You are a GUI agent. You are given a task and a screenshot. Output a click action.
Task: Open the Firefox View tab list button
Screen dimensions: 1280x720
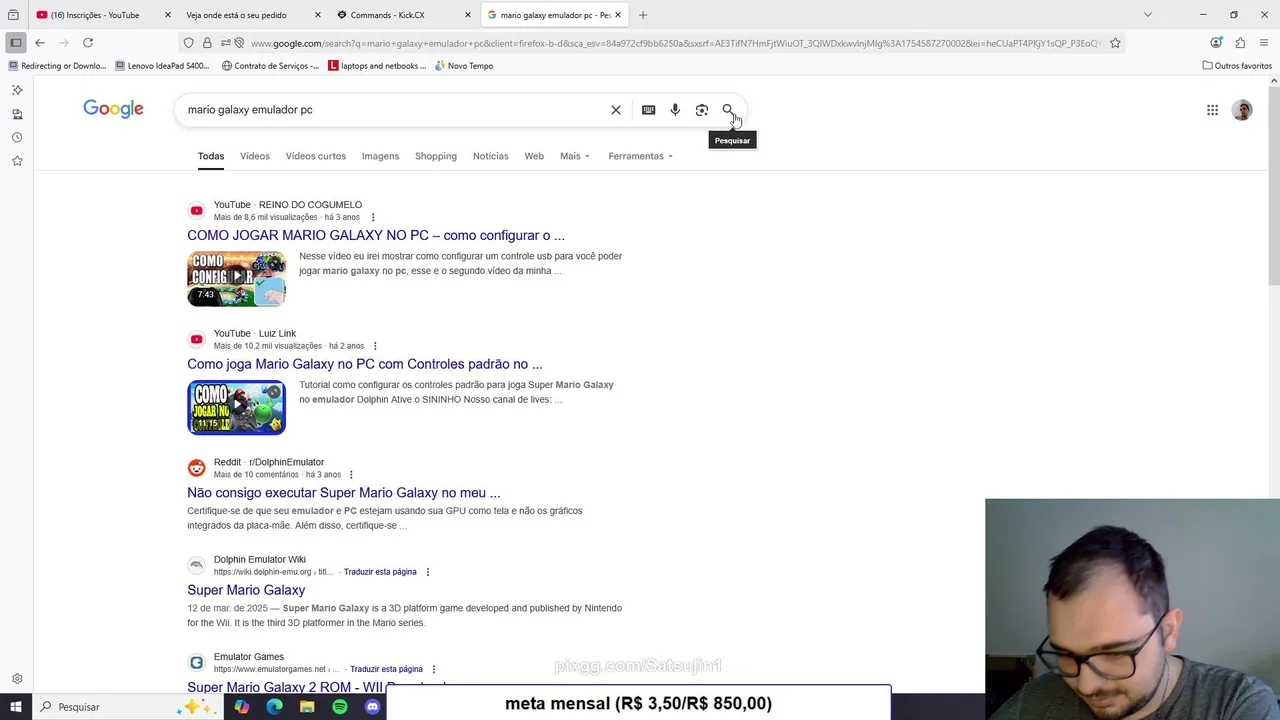coord(13,15)
